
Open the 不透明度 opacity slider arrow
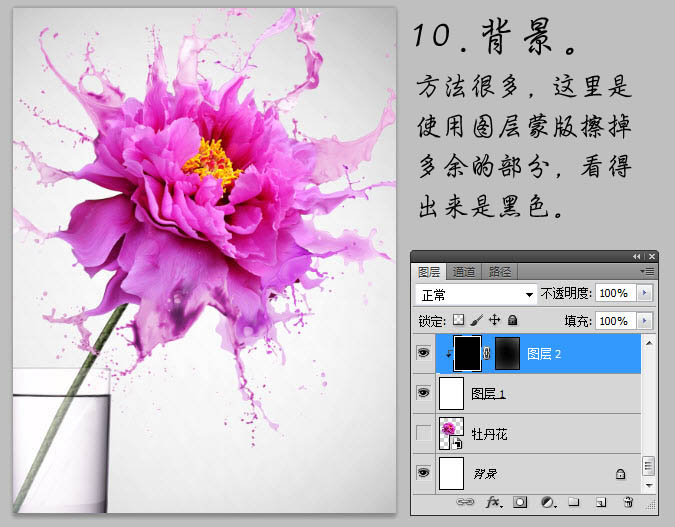645,295
